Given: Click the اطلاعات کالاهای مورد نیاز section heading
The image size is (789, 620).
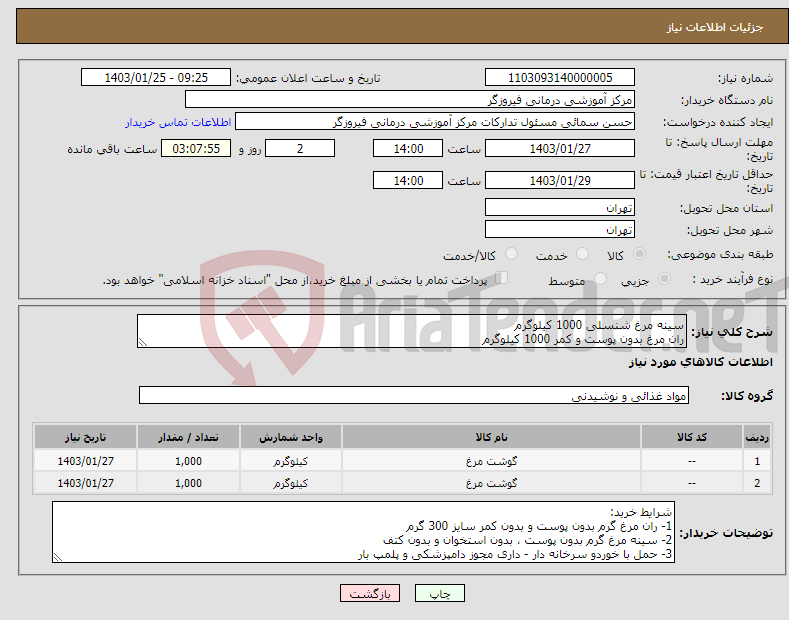Looking at the screenshot, I should (700, 362).
